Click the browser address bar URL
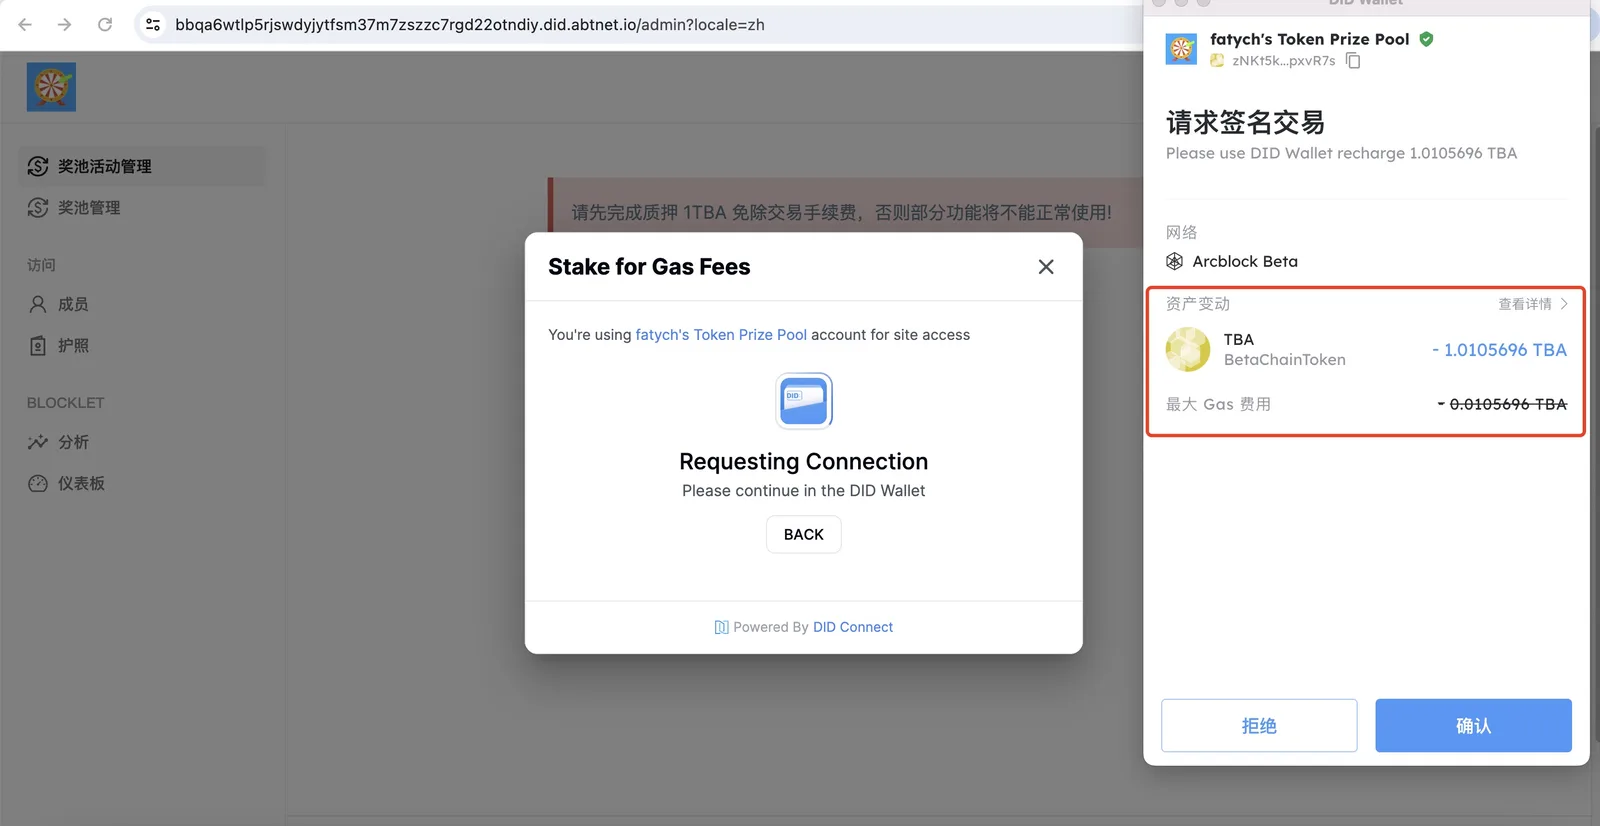Image resolution: width=1600 pixels, height=826 pixels. tap(470, 24)
